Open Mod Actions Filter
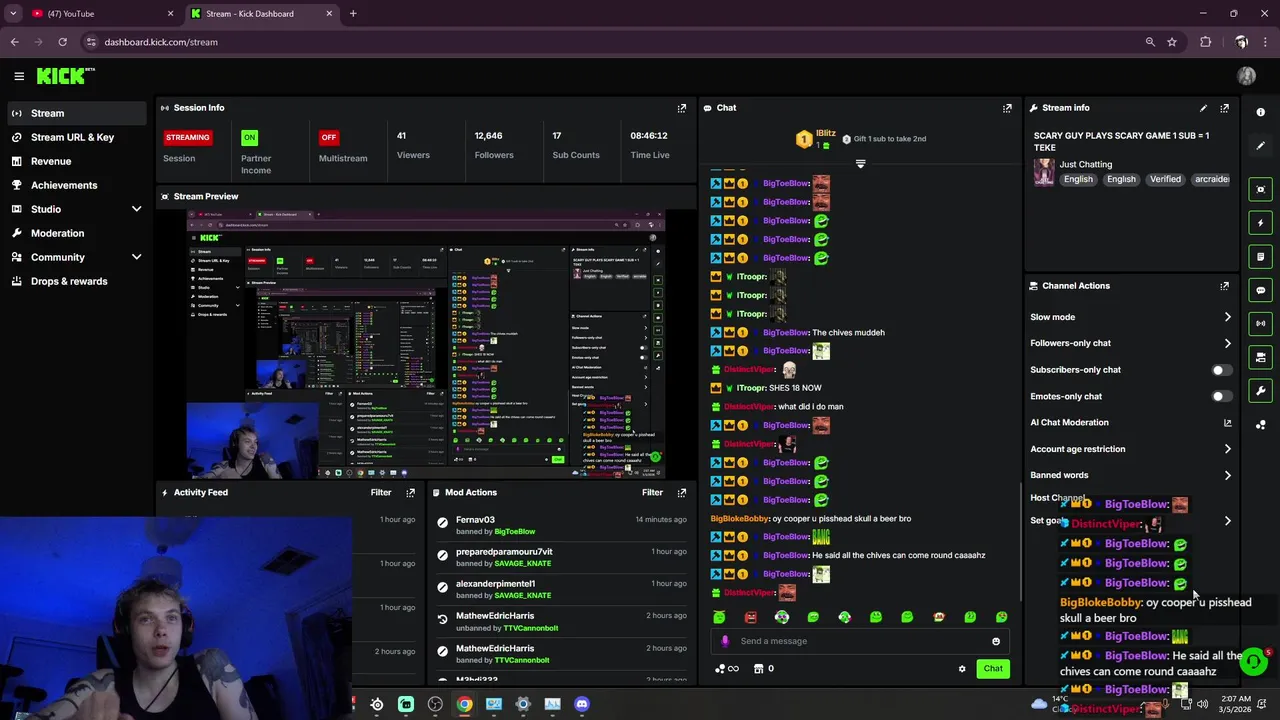The height and width of the screenshot is (720, 1280). (x=652, y=492)
